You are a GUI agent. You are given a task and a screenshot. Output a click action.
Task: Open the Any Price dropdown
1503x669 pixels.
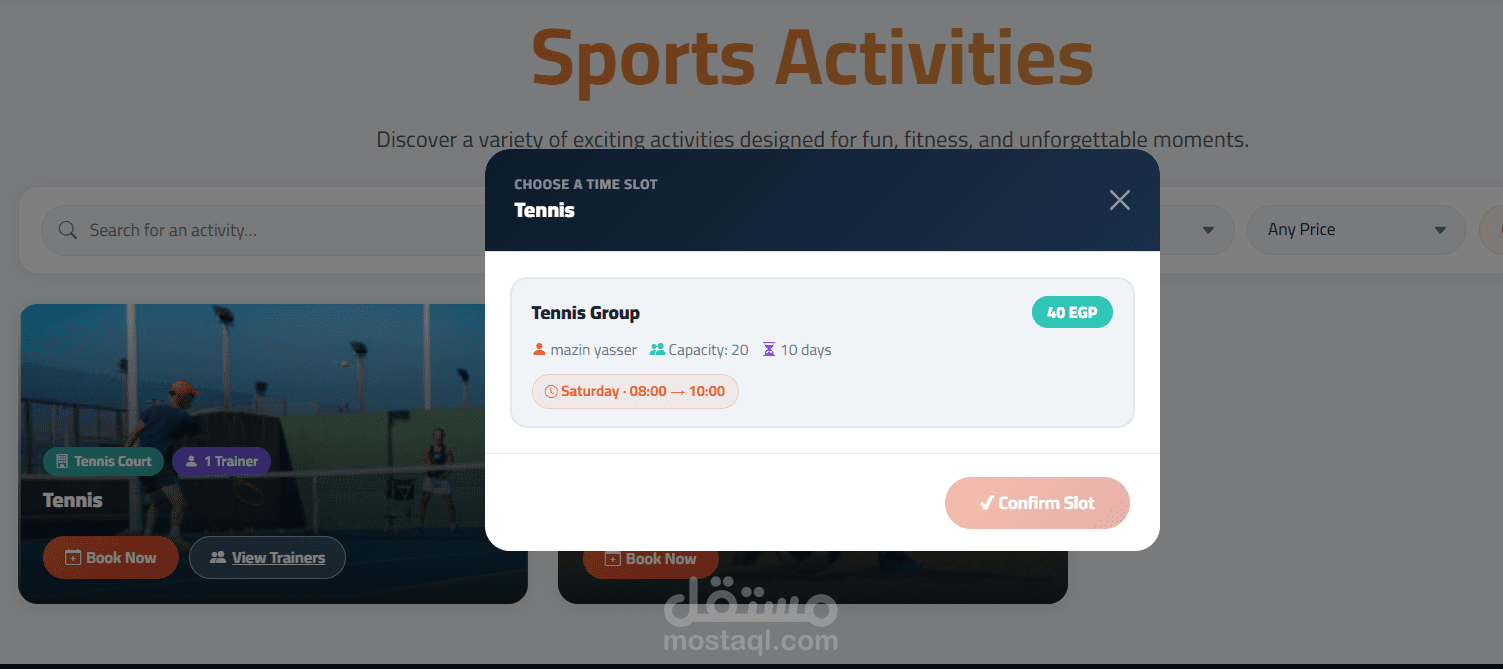point(1355,230)
